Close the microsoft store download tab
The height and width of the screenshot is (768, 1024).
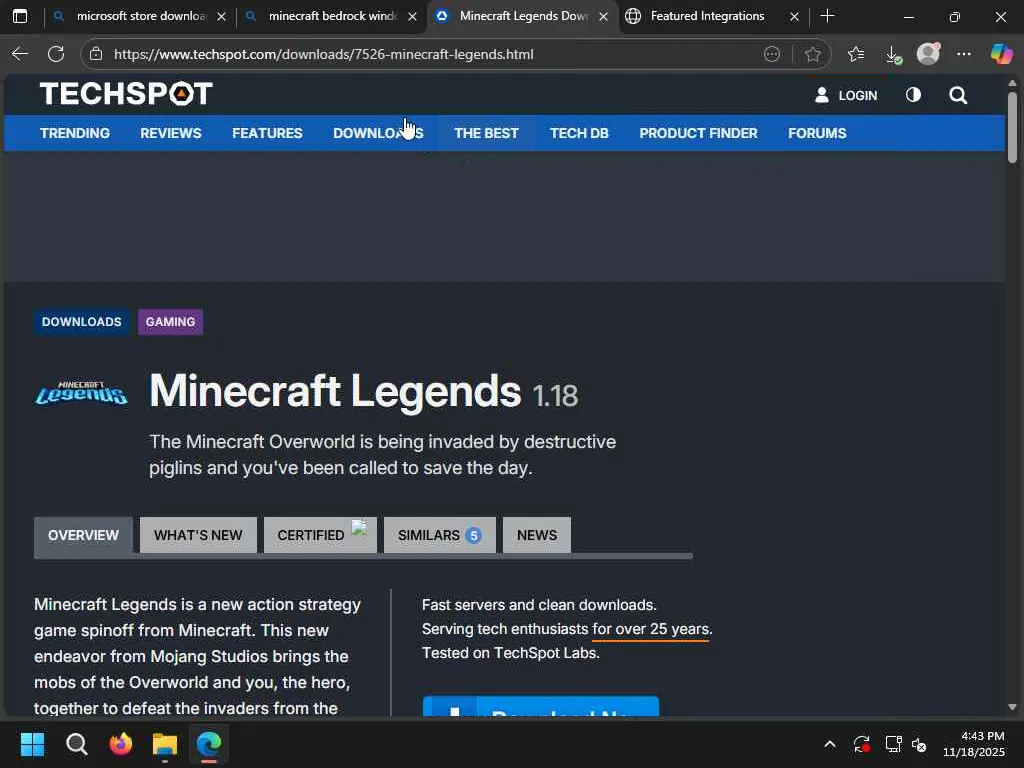[x=221, y=16]
